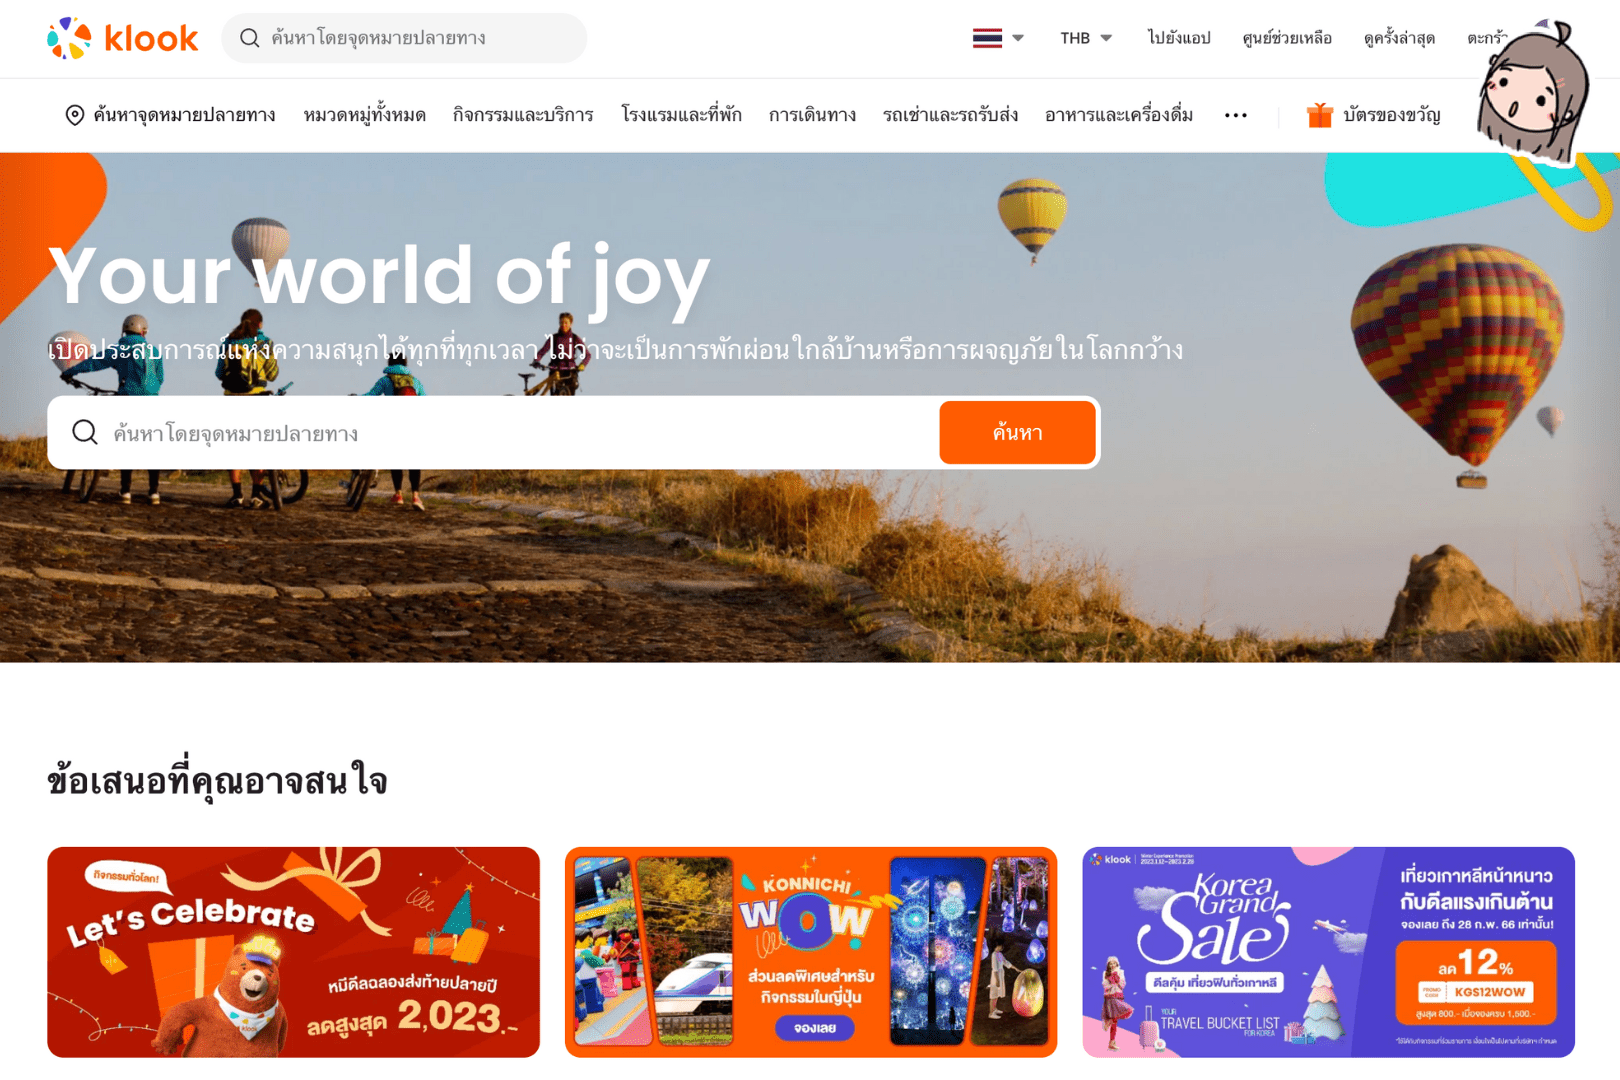
Task: Click จองเลย button on Konnichi Wow banner
Action: (x=814, y=1027)
